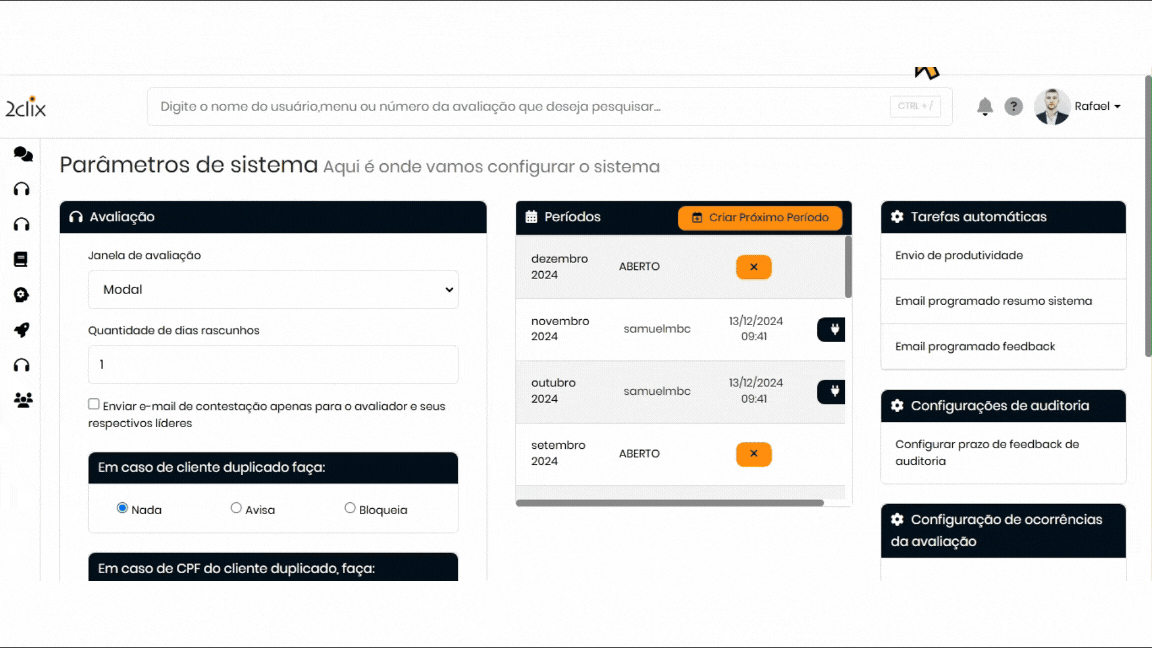Click 'Criar Próximo Período' button
The width and height of the screenshot is (1152, 648).
(760, 218)
